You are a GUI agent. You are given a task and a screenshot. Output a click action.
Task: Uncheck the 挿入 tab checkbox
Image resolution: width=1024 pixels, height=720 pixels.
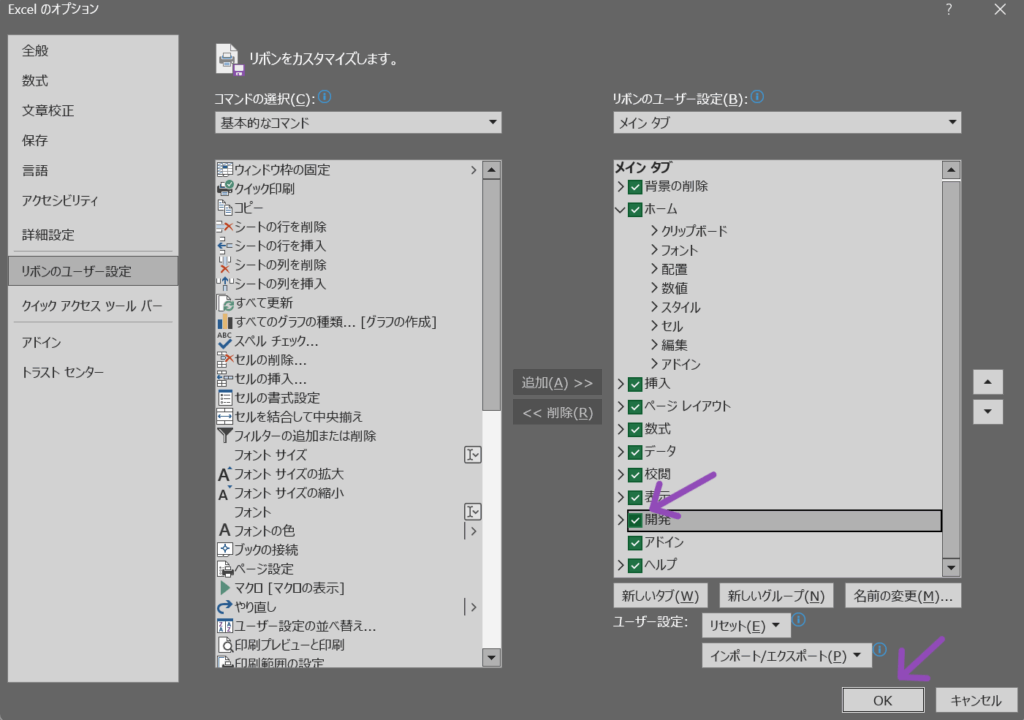tap(635, 384)
